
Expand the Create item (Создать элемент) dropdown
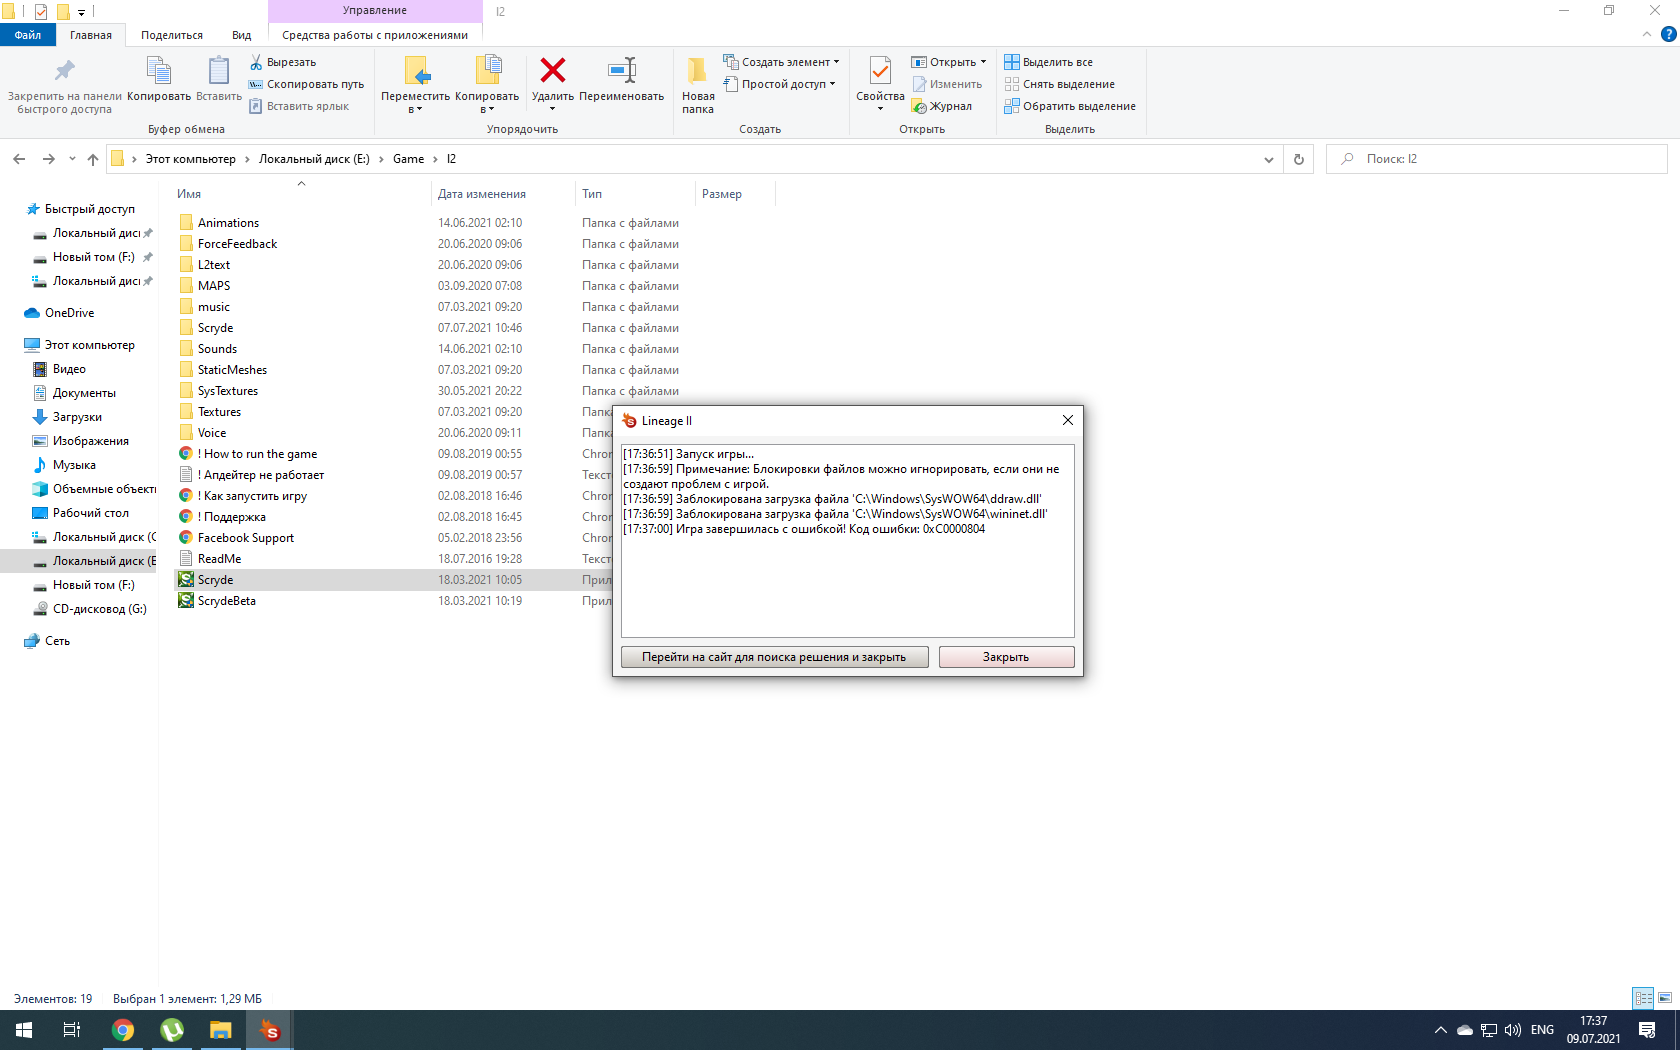(836, 62)
